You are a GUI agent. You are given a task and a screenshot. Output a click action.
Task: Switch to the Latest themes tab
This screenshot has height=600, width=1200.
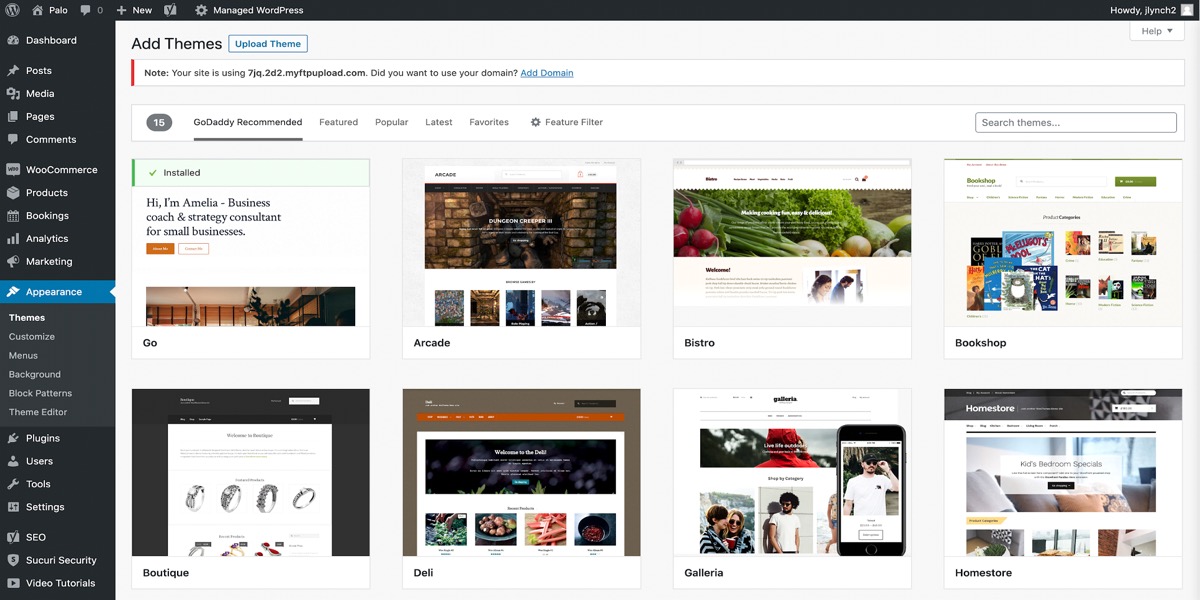439,122
